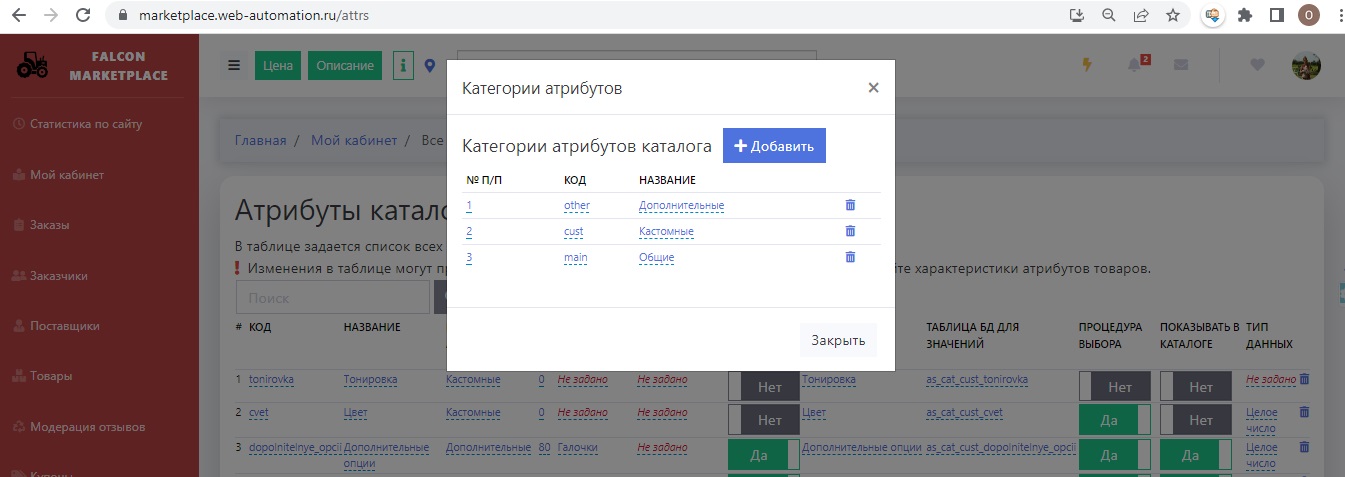Delete the 'Кастомные' category row

point(850,231)
